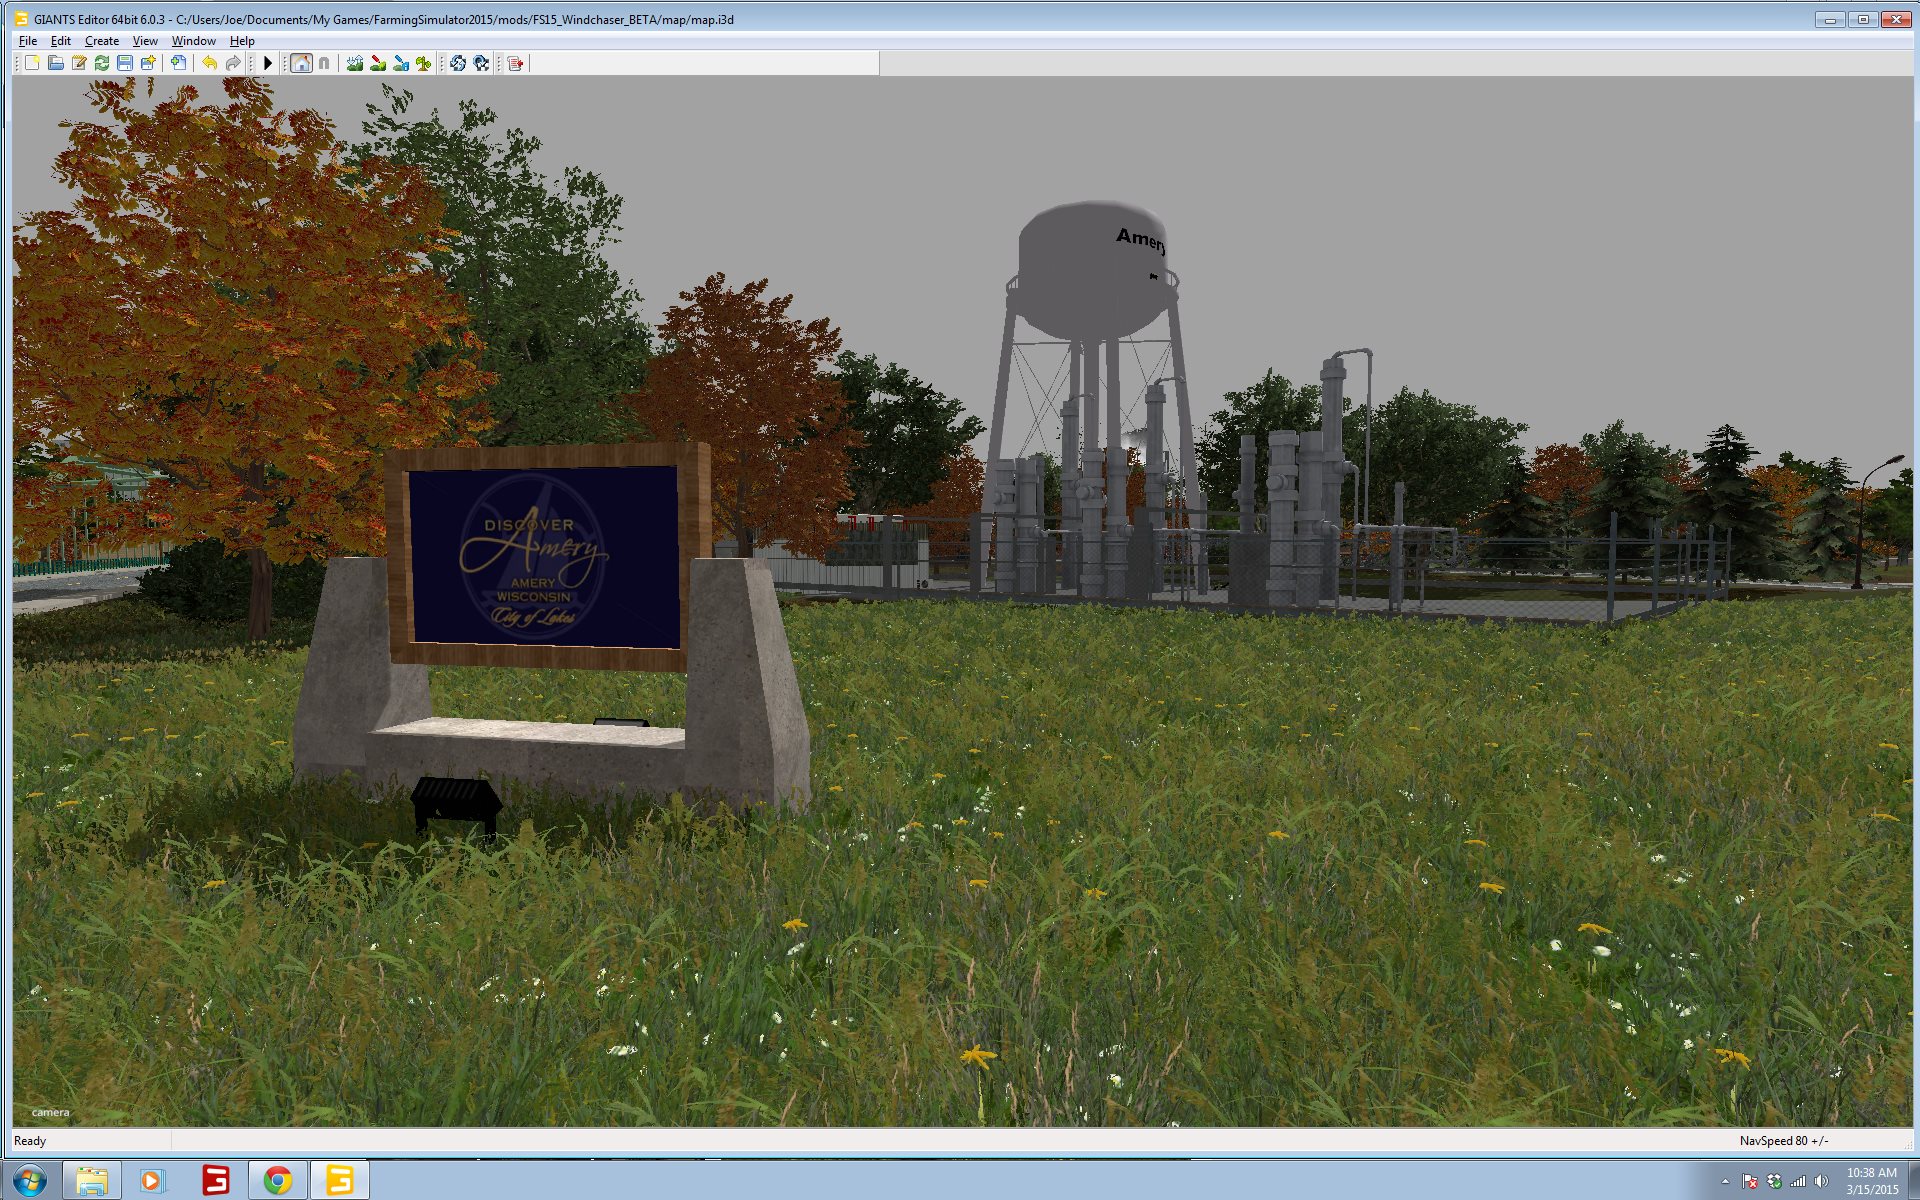1920x1200 pixels.
Task: Open the Create menu
Action: click(x=102, y=41)
